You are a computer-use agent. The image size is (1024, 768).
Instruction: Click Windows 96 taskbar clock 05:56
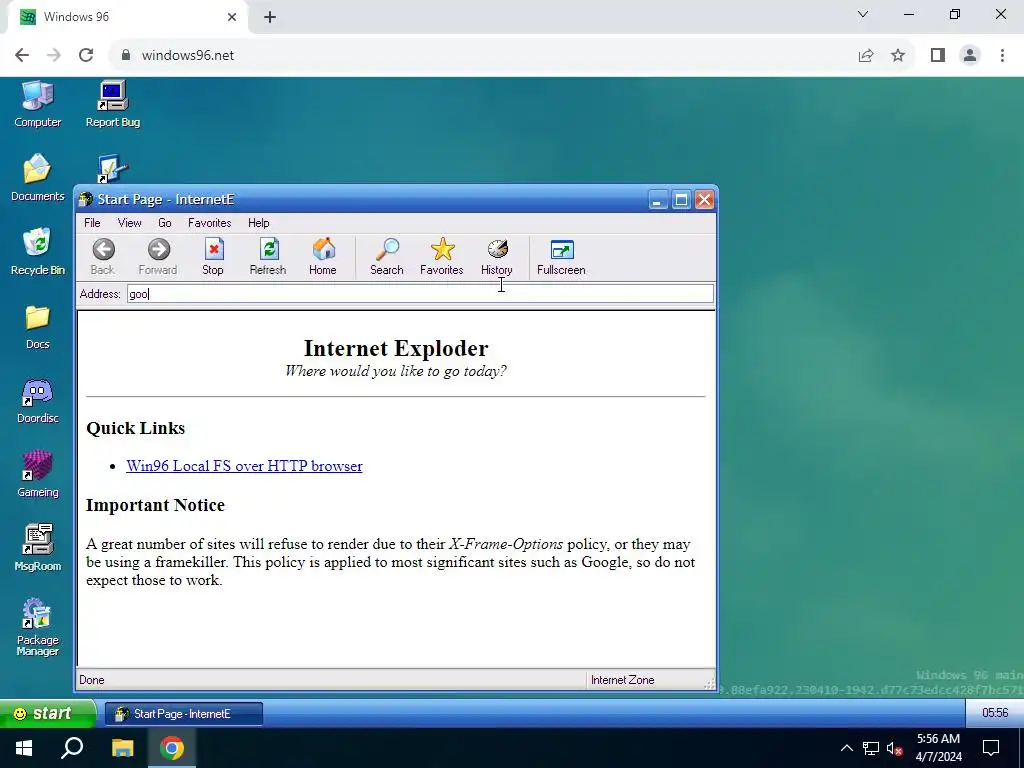[x=995, y=713]
